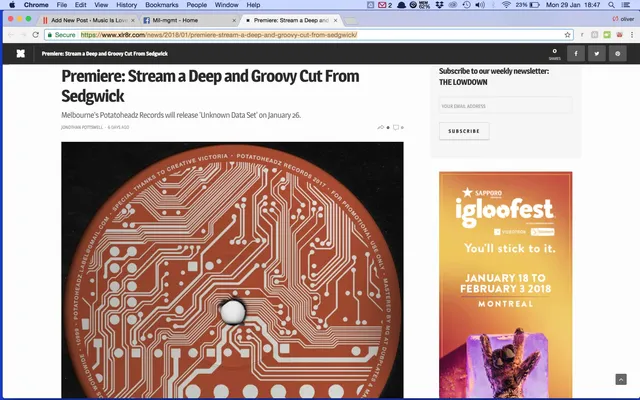The width and height of the screenshot is (640, 400).
Task: Click the 6 days ago timestamp
Action: (x=118, y=127)
